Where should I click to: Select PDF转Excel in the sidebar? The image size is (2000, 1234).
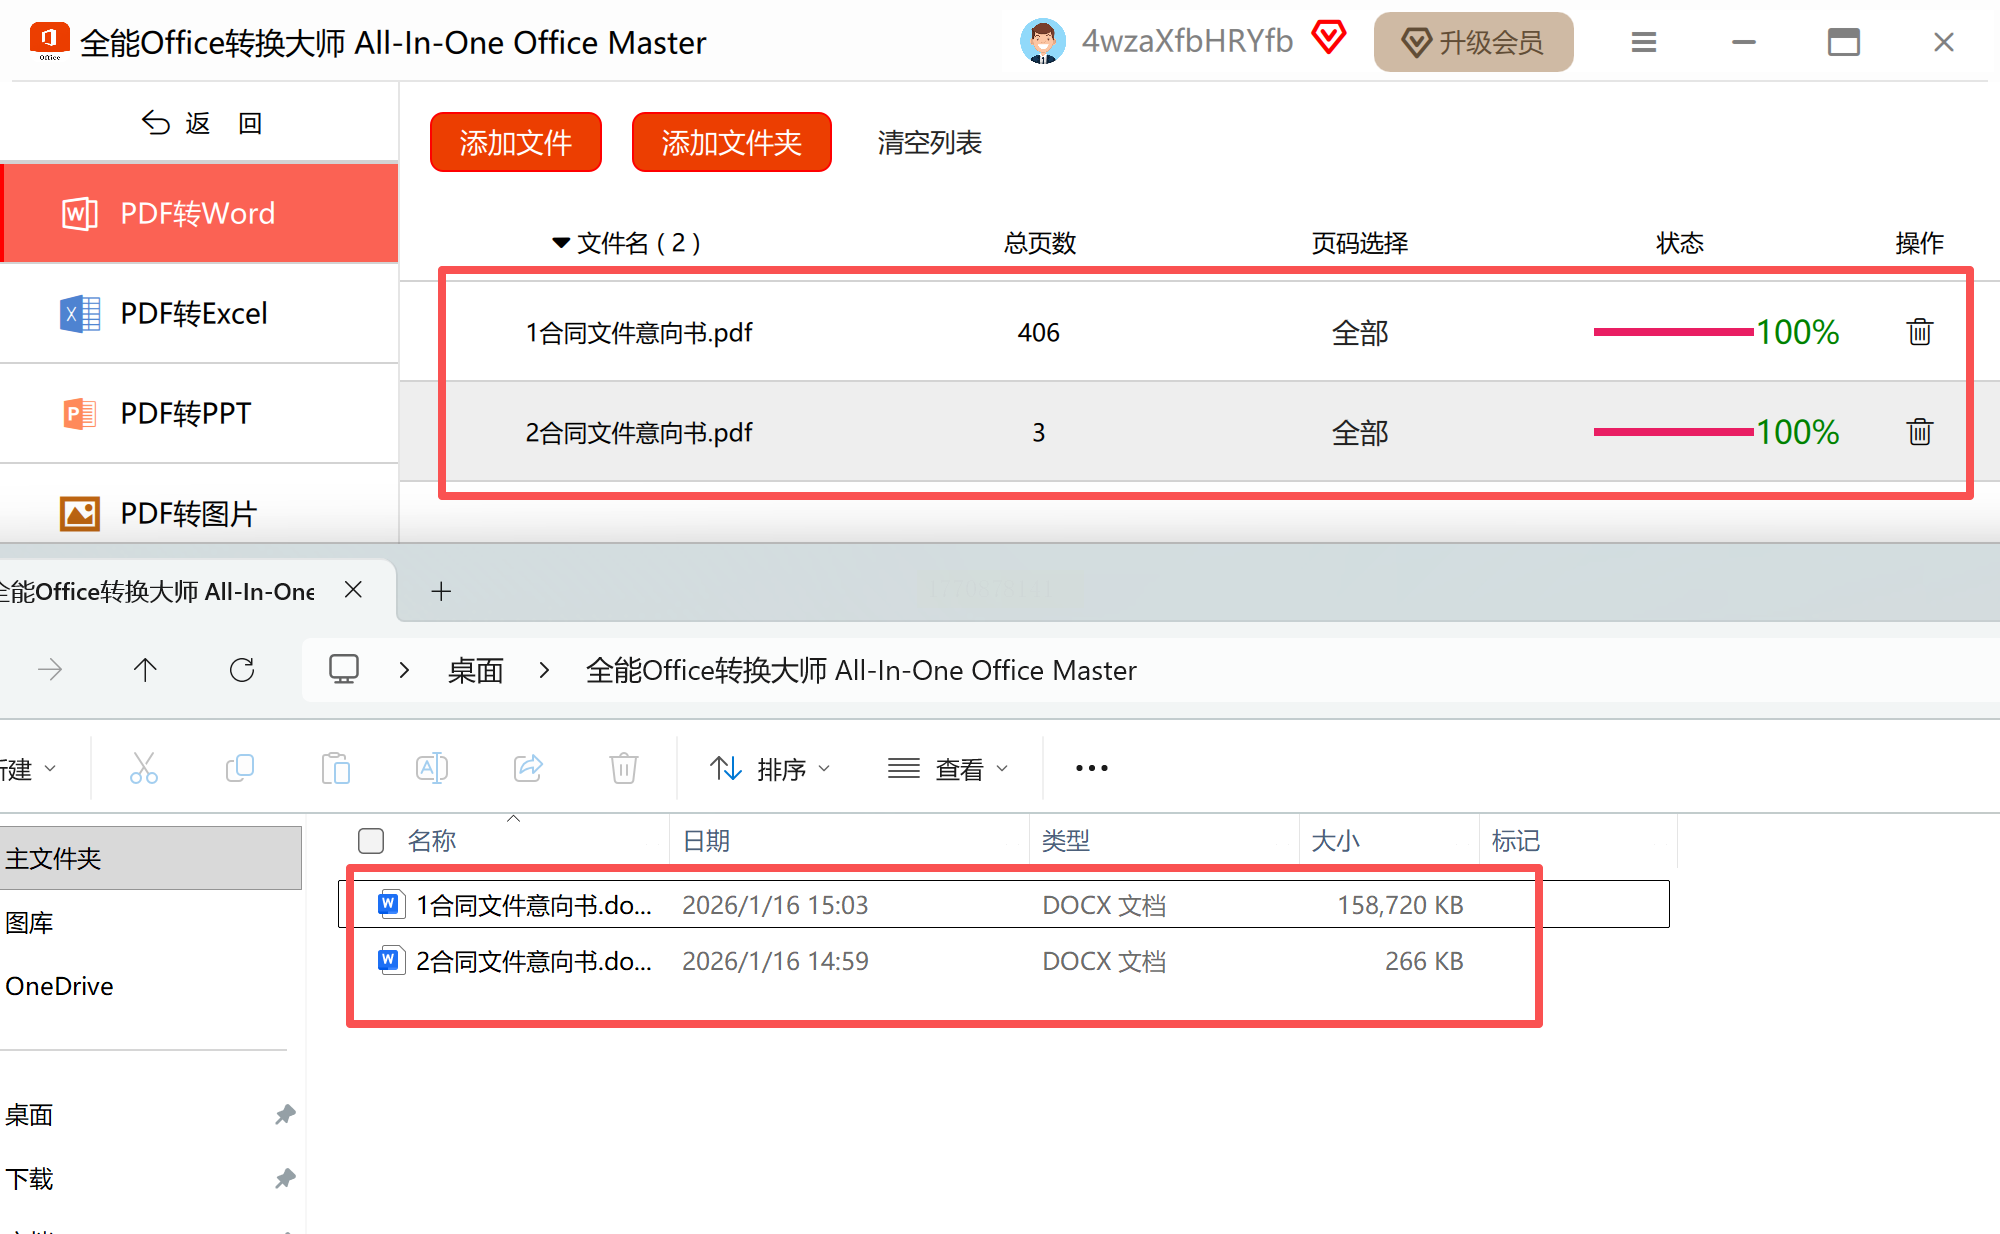(194, 314)
